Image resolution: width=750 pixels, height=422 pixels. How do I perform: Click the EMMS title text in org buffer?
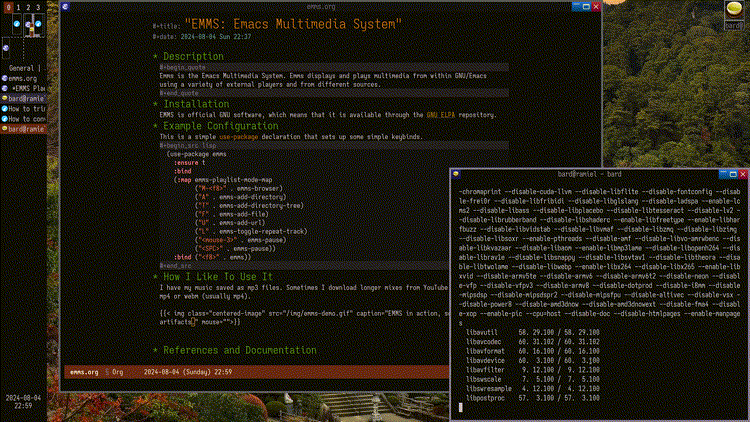(x=293, y=24)
